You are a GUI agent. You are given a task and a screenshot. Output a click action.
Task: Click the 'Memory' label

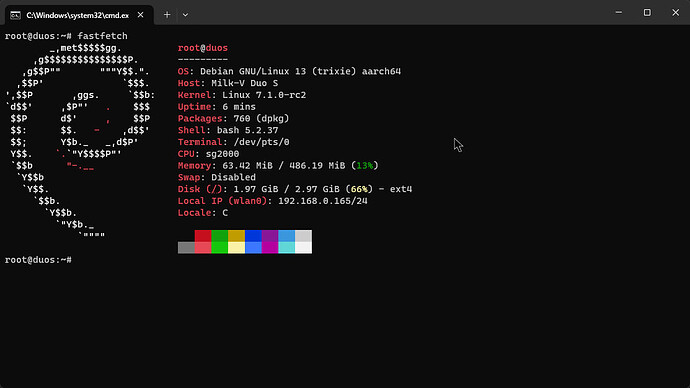pyautogui.click(x=195, y=166)
